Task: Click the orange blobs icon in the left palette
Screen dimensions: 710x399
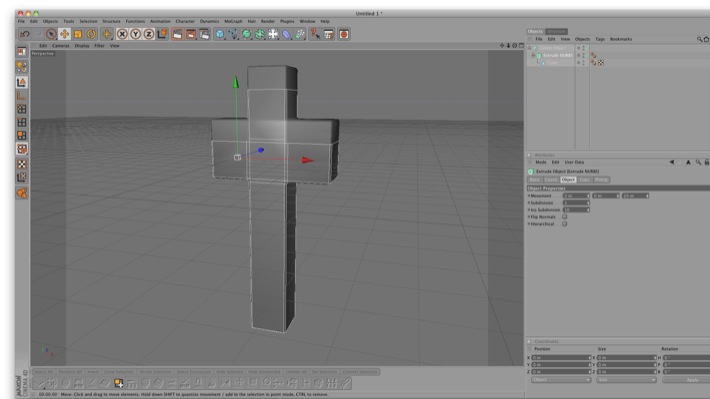Action: click(22, 193)
